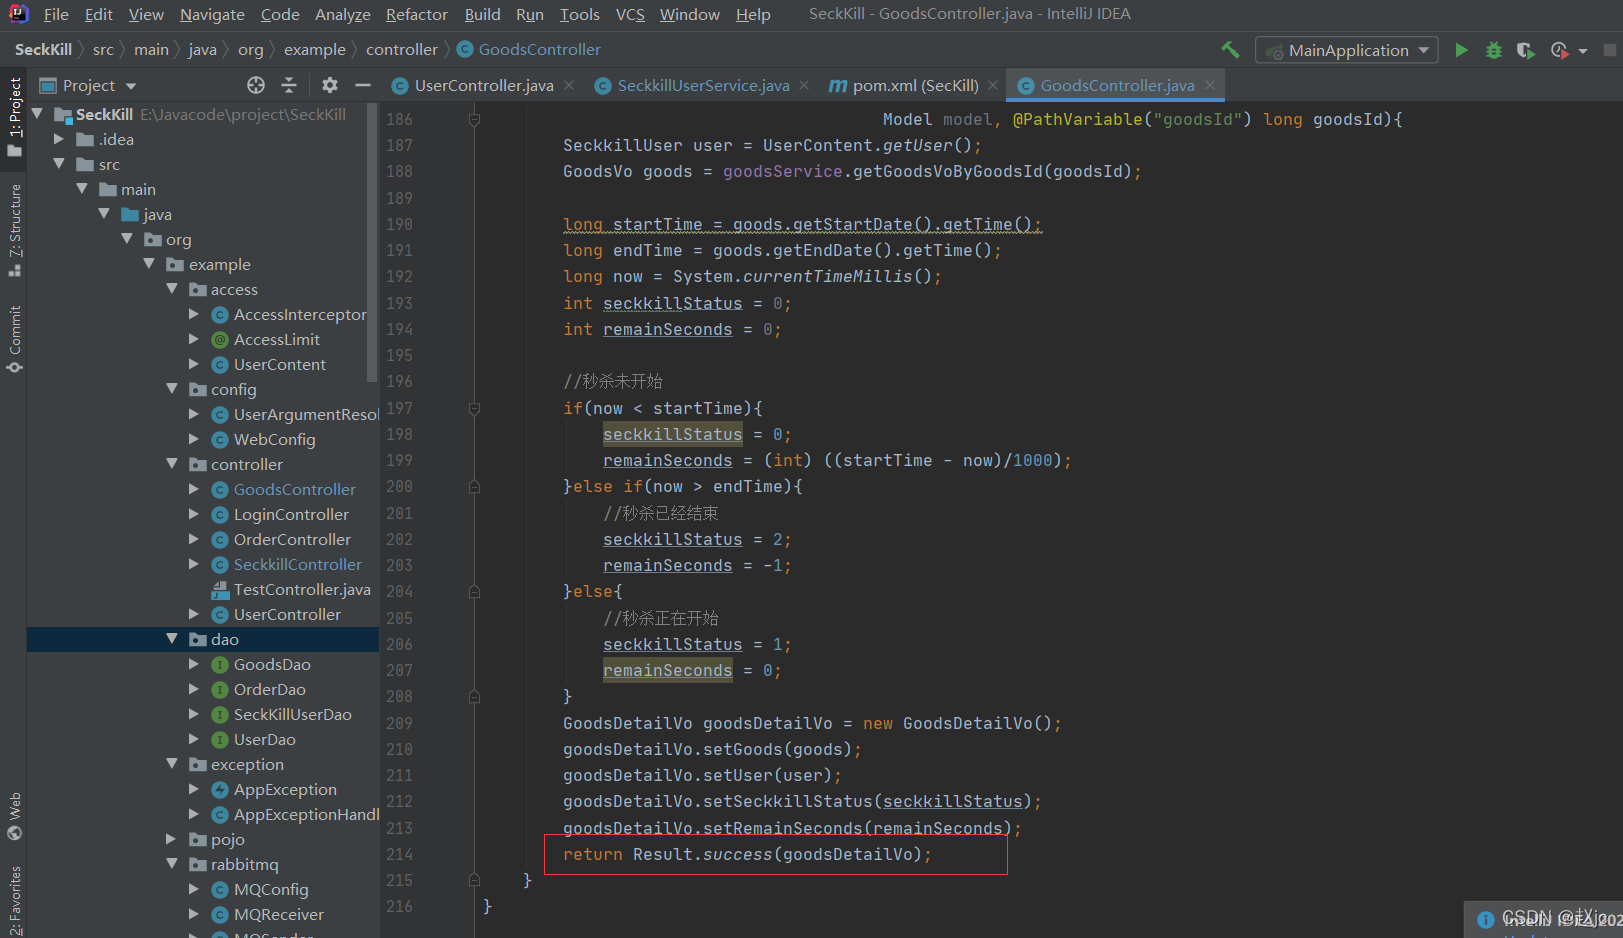Fold the else block at line 204
1623x938 pixels.
point(474,591)
